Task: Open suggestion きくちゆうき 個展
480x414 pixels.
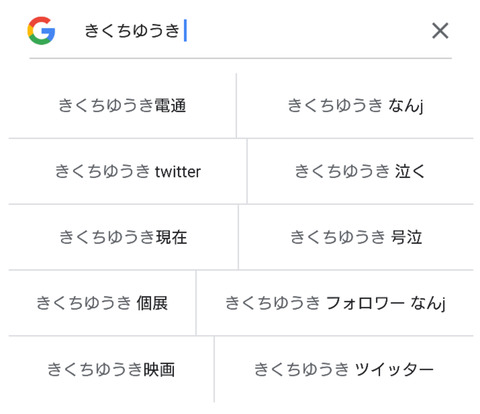Action: click(x=102, y=303)
